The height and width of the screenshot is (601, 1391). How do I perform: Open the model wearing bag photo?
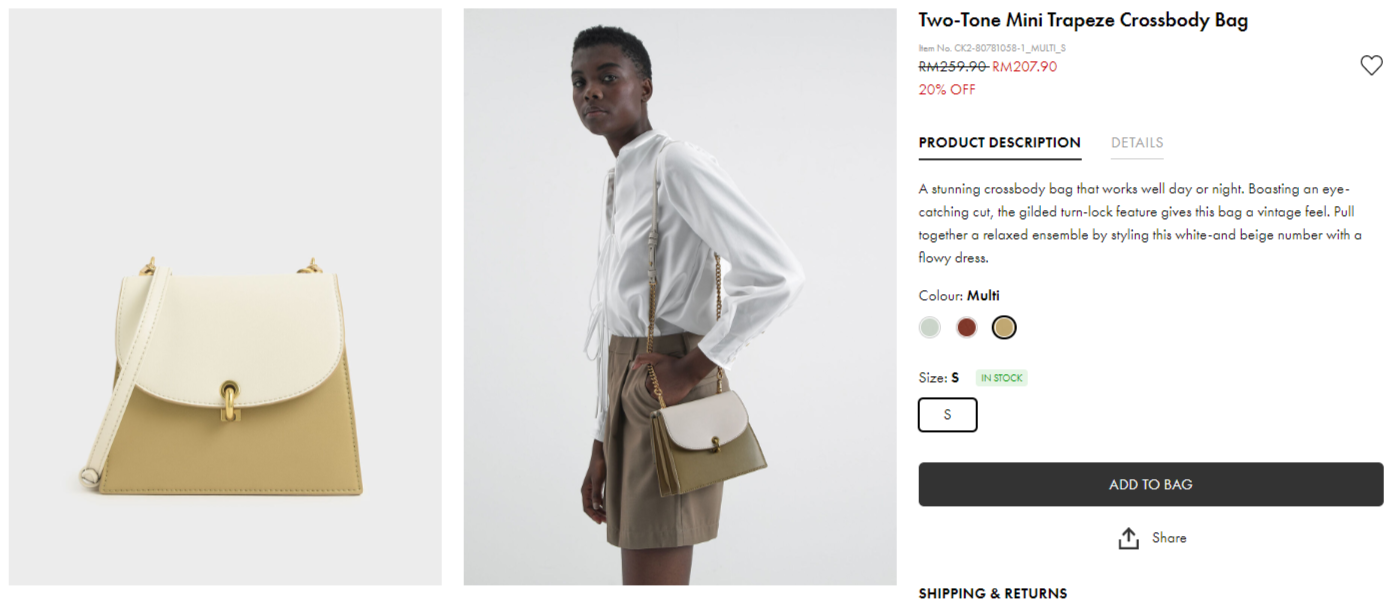tap(680, 297)
